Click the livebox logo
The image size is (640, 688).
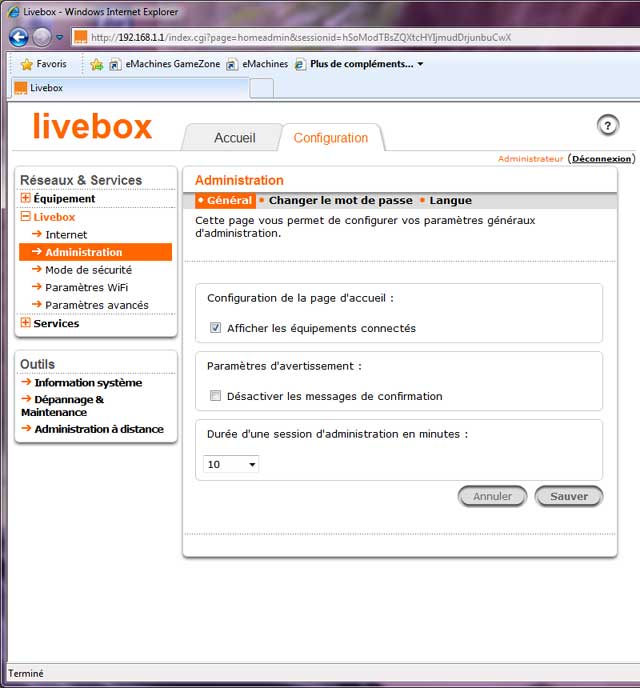coord(93,126)
